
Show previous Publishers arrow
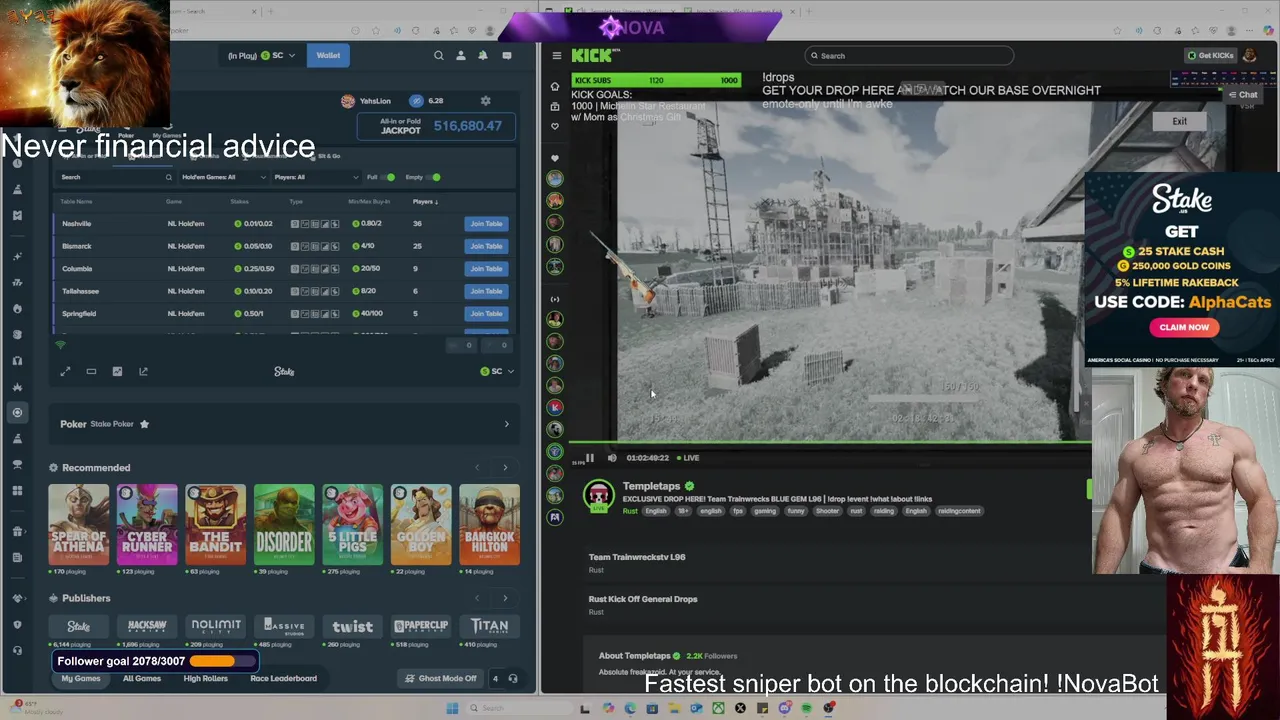[x=477, y=598]
